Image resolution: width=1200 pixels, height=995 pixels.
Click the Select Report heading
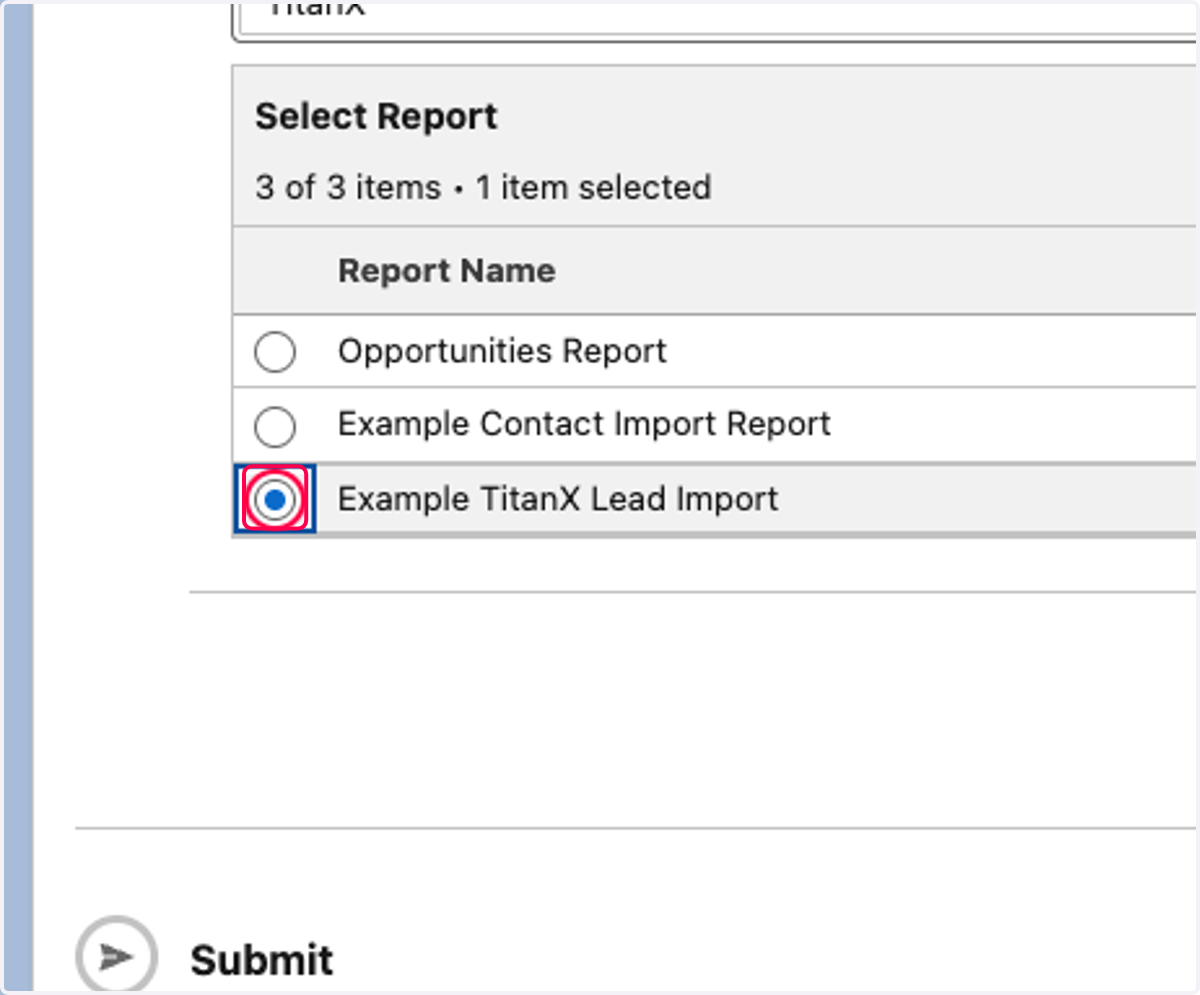pyautogui.click(x=376, y=117)
